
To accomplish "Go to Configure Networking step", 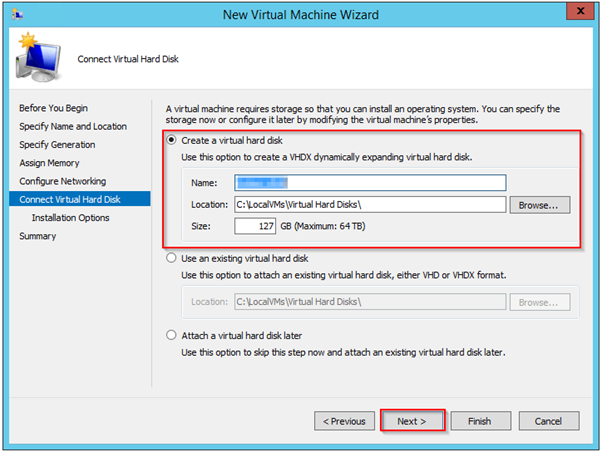I will tap(62, 181).
